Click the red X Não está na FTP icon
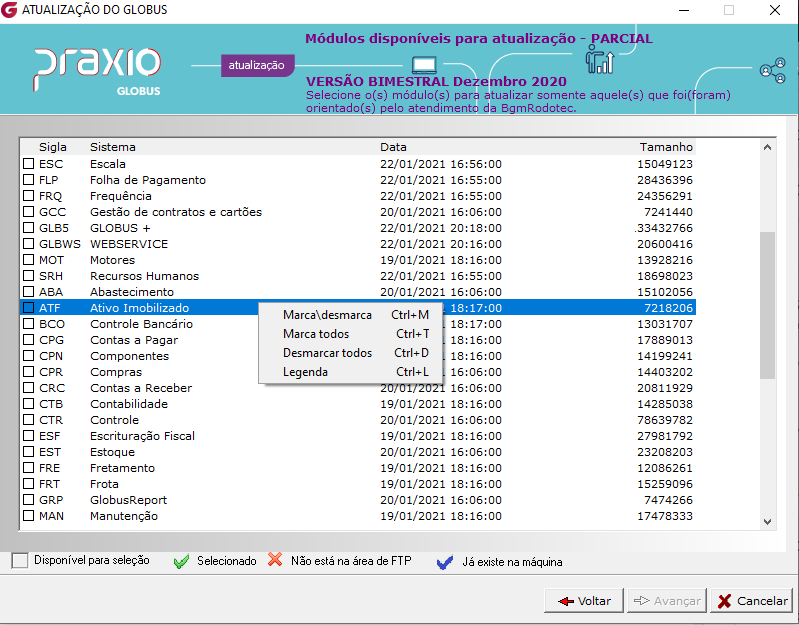799x625 pixels. click(x=275, y=559)
